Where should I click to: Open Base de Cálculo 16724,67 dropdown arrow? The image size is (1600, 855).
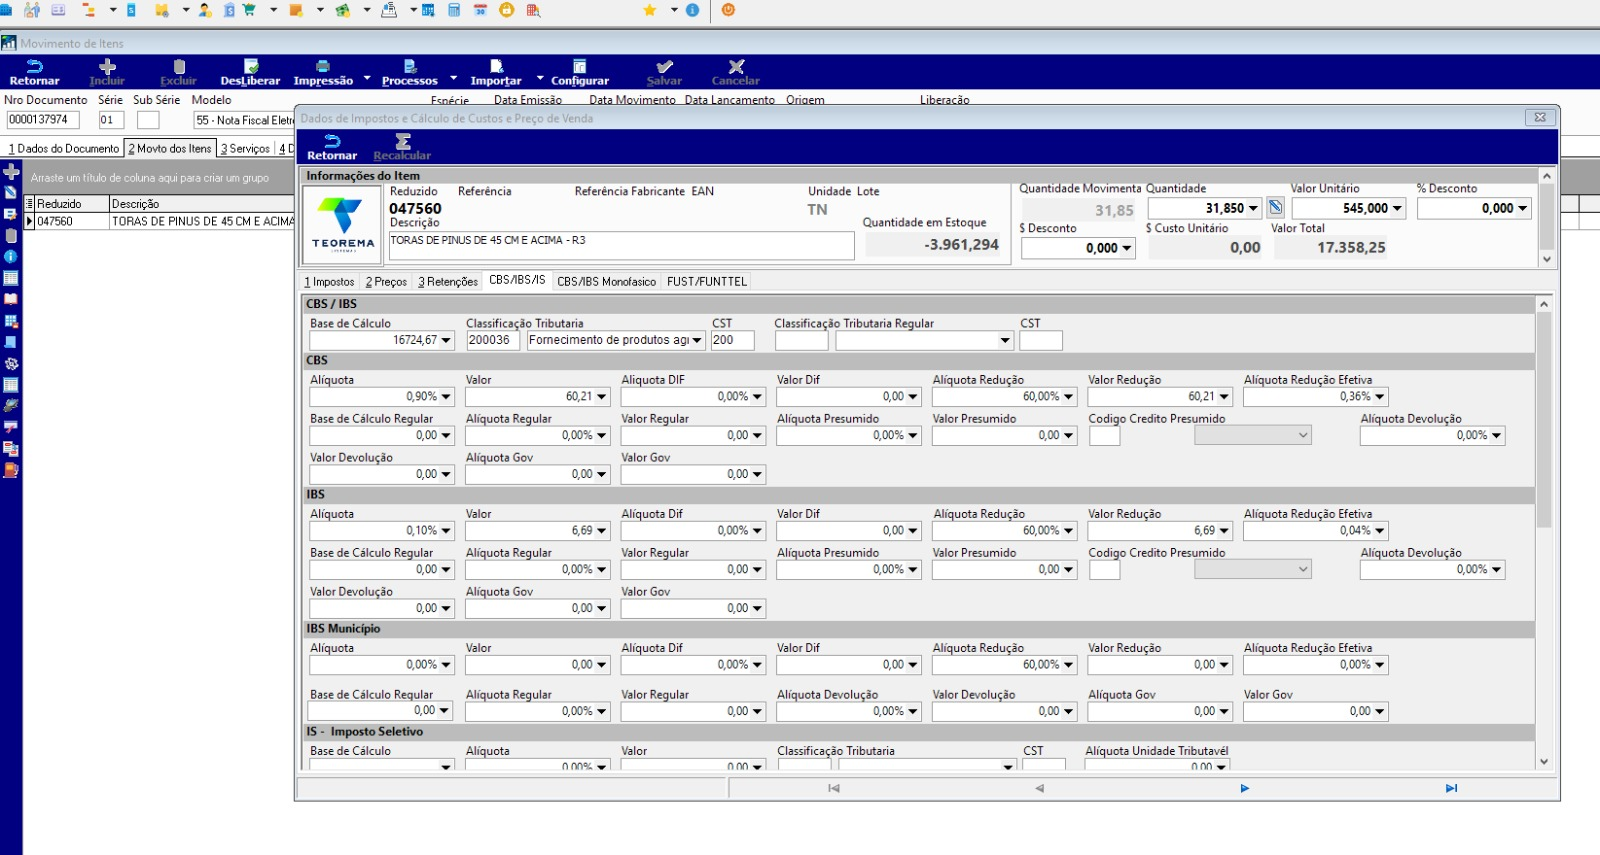(446, 341)
